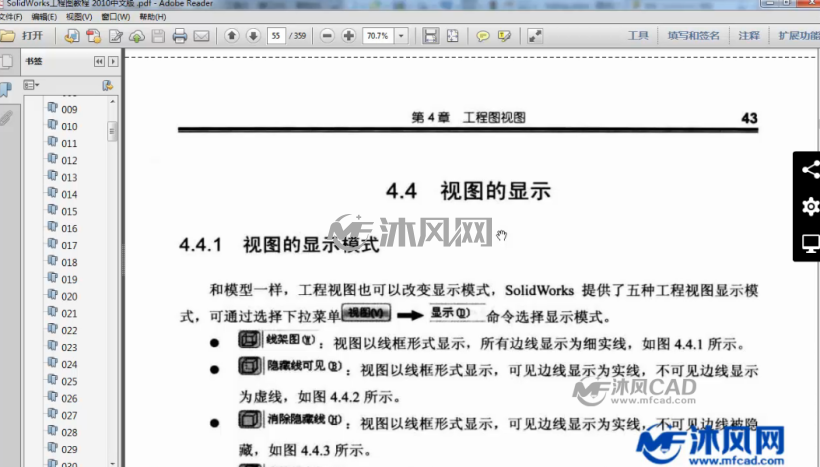Select bookmark 012
820x467 pixels.
[x=69, y=160]
